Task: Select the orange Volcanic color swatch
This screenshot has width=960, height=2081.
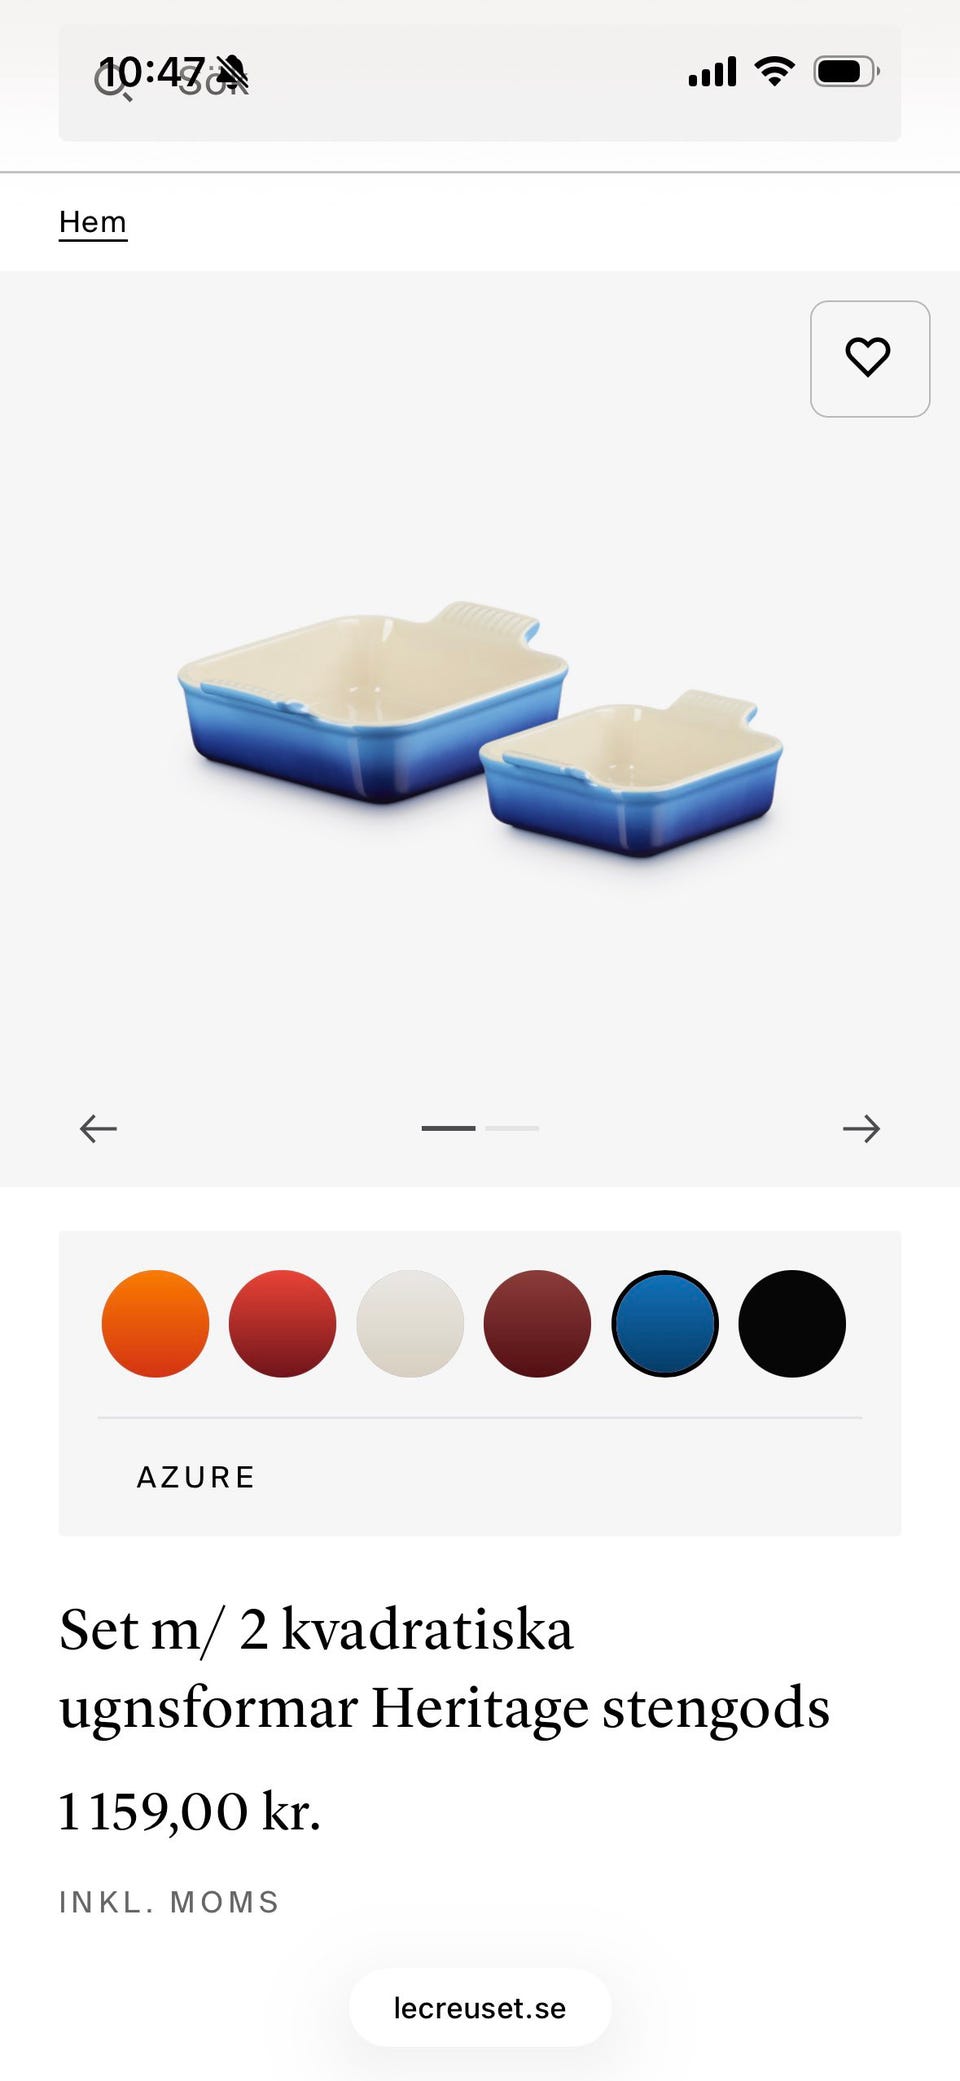Action: (155, 1323)
